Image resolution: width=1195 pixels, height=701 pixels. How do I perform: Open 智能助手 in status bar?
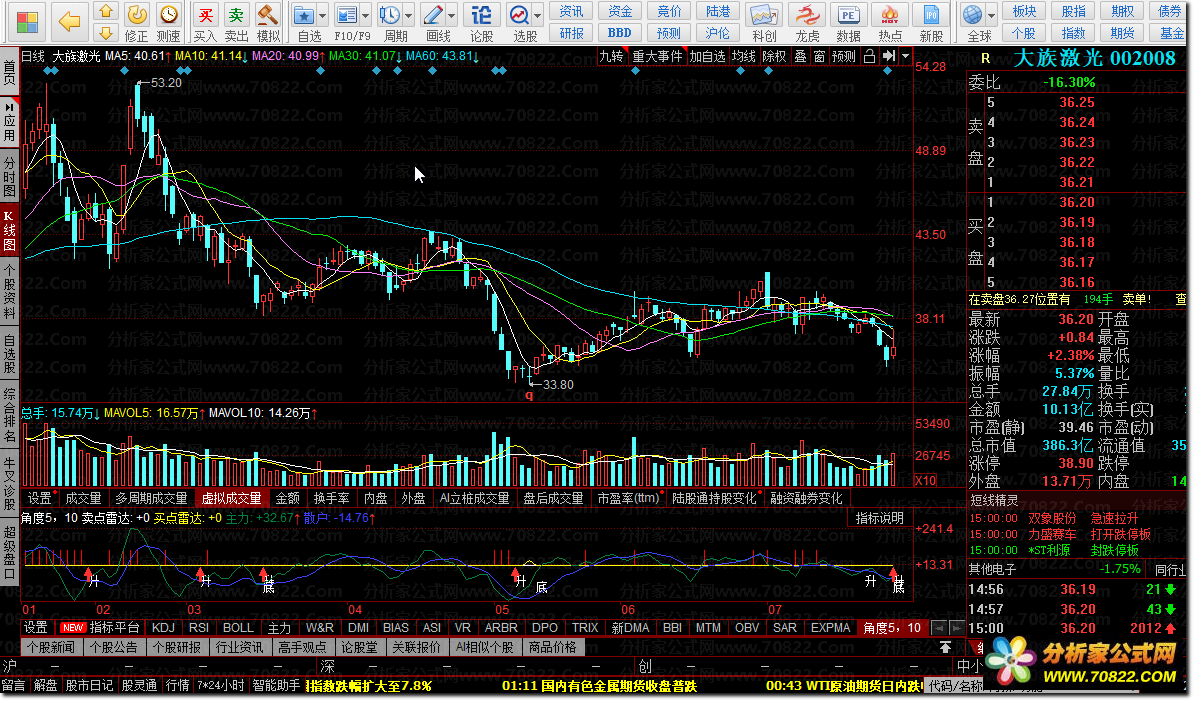pos(276,686)
